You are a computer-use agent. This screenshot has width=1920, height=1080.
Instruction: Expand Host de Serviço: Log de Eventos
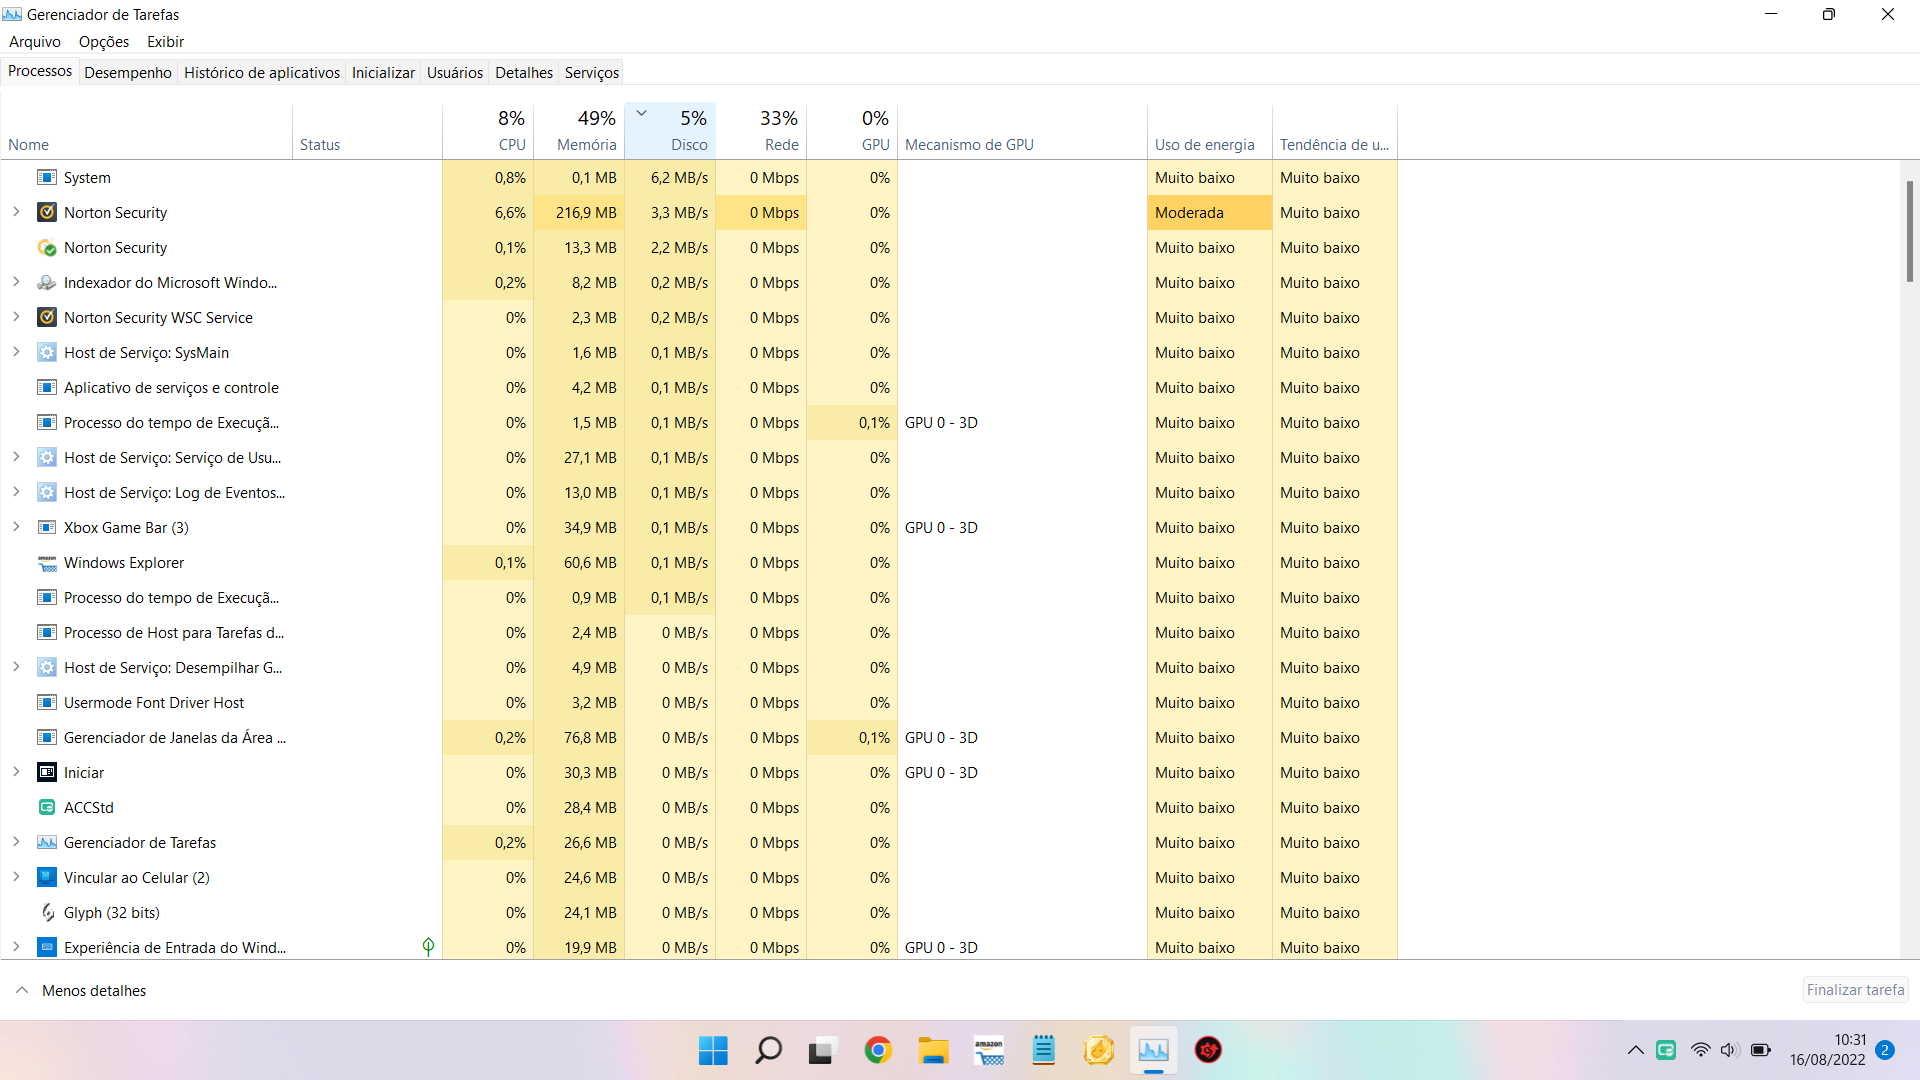(16, 492)
